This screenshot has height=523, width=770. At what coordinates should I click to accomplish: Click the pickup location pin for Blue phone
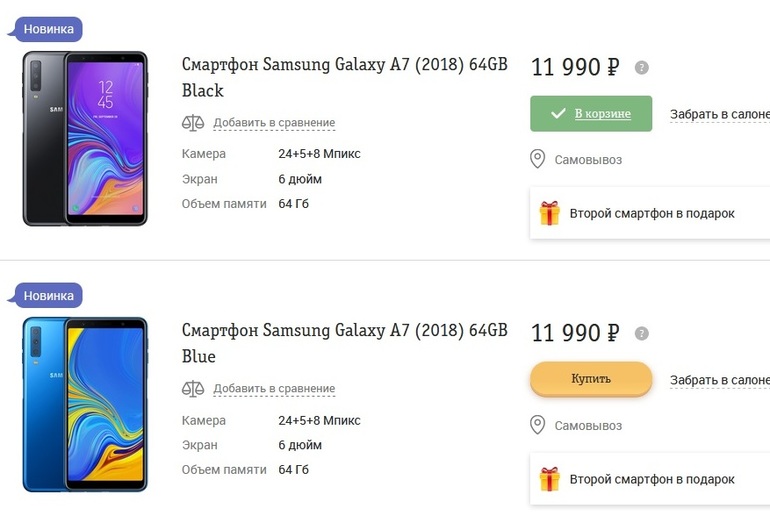(537, 426)
